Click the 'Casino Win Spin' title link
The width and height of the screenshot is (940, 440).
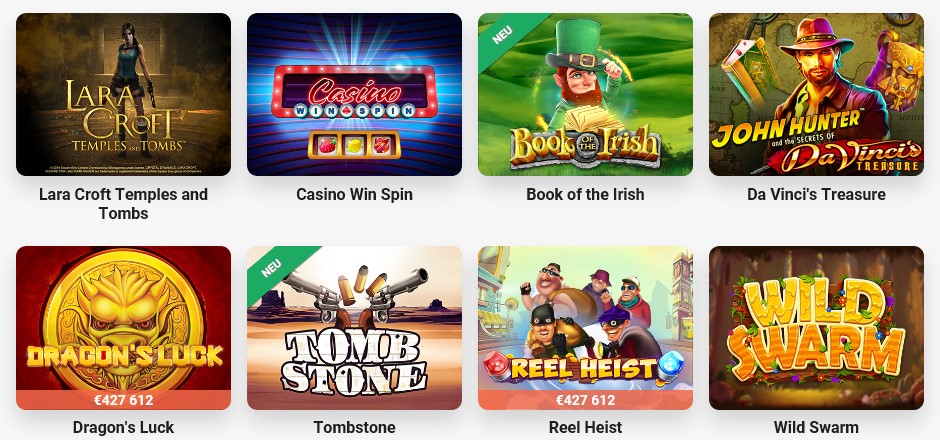(x=354, y=194)
